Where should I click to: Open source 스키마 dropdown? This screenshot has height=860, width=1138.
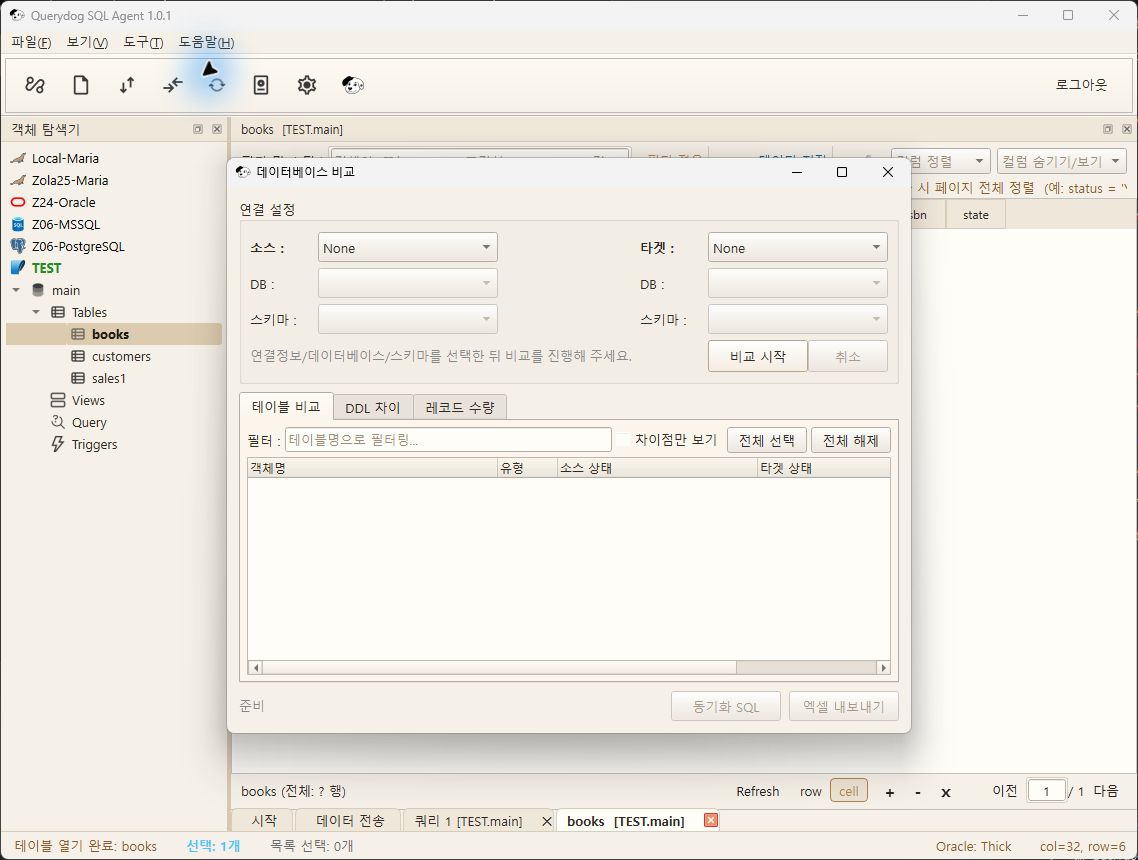point(407,319)
